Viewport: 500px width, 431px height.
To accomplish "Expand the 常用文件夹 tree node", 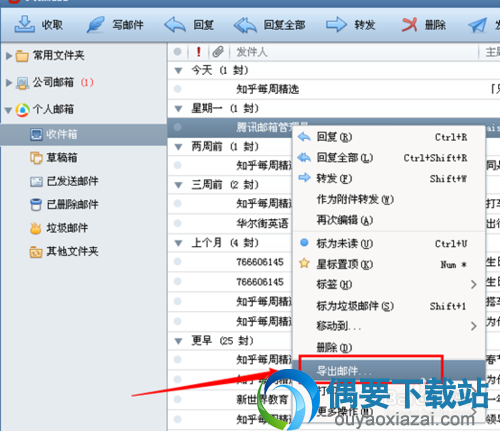I will tap(9, 56).
